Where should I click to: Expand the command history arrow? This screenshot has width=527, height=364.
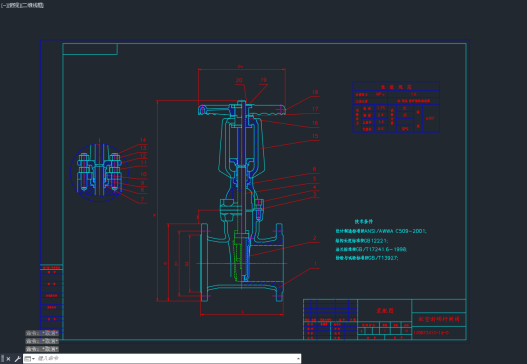tap(298, 359)
